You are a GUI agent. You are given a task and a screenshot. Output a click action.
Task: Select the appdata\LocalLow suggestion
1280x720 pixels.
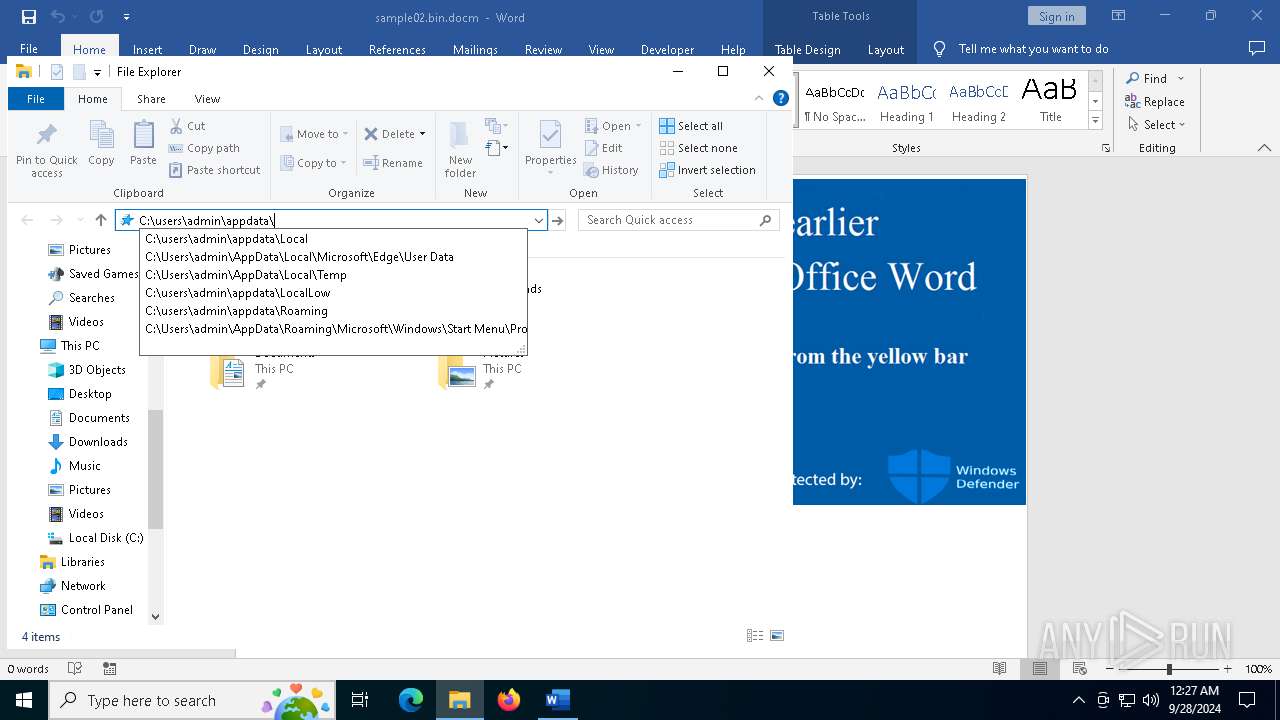point(333,293)
